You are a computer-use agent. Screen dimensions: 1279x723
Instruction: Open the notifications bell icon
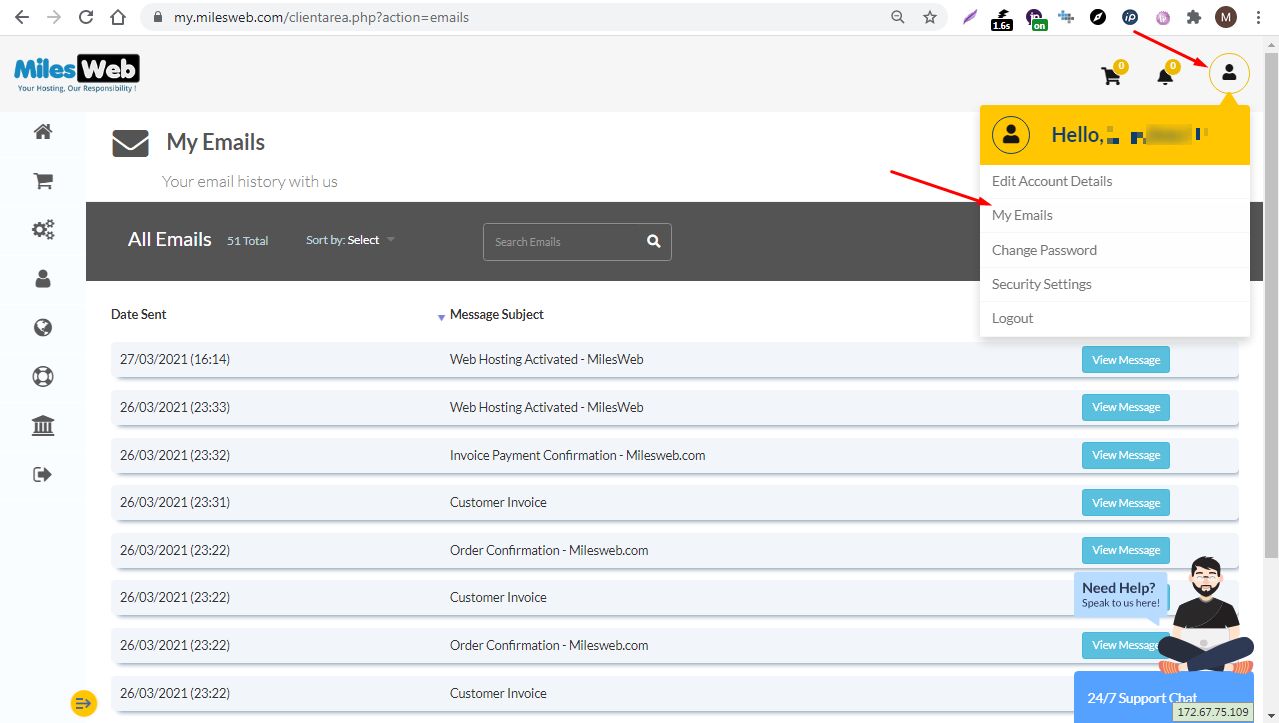tap(1165, 76)
